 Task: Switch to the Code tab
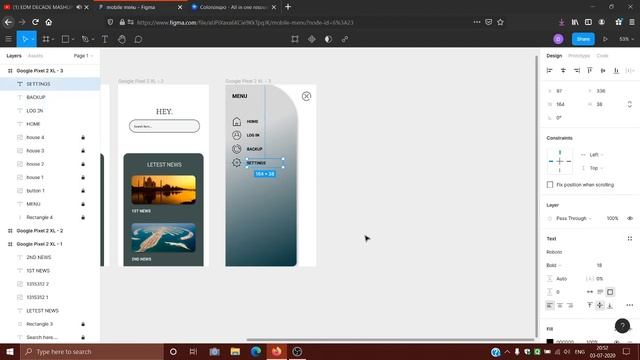coord(602,56)
